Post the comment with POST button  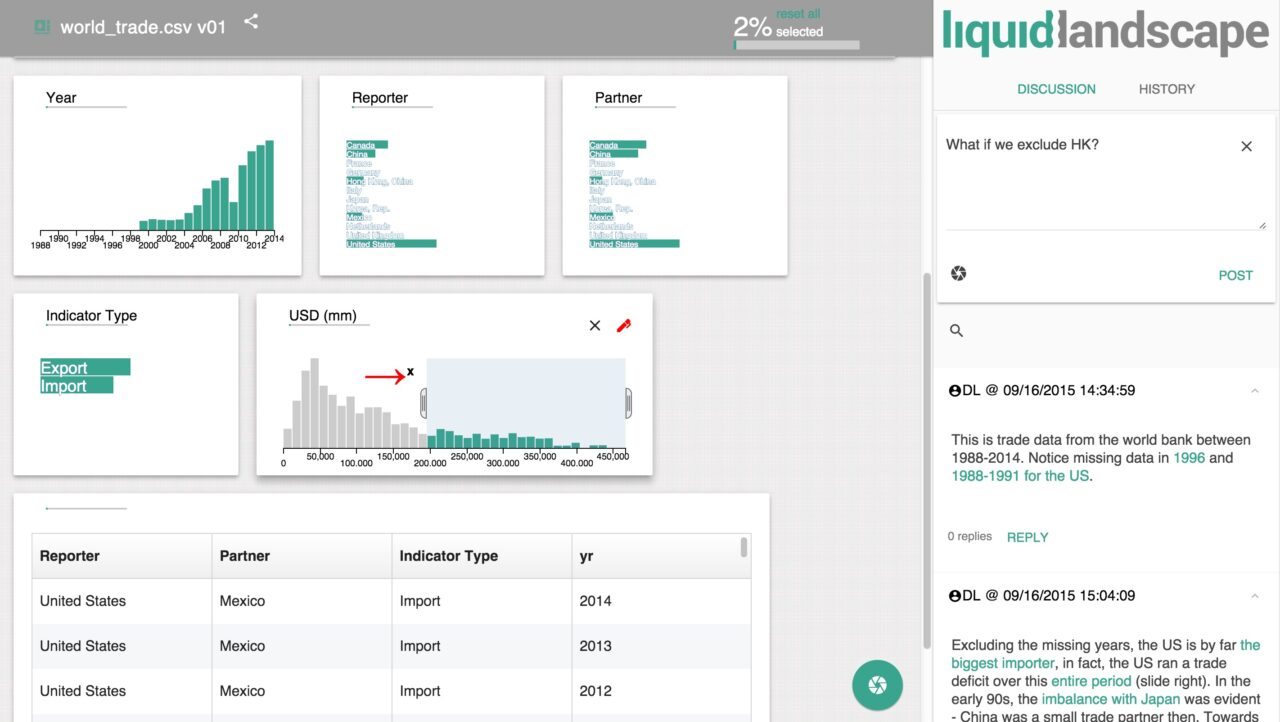tap(1235, 275)
